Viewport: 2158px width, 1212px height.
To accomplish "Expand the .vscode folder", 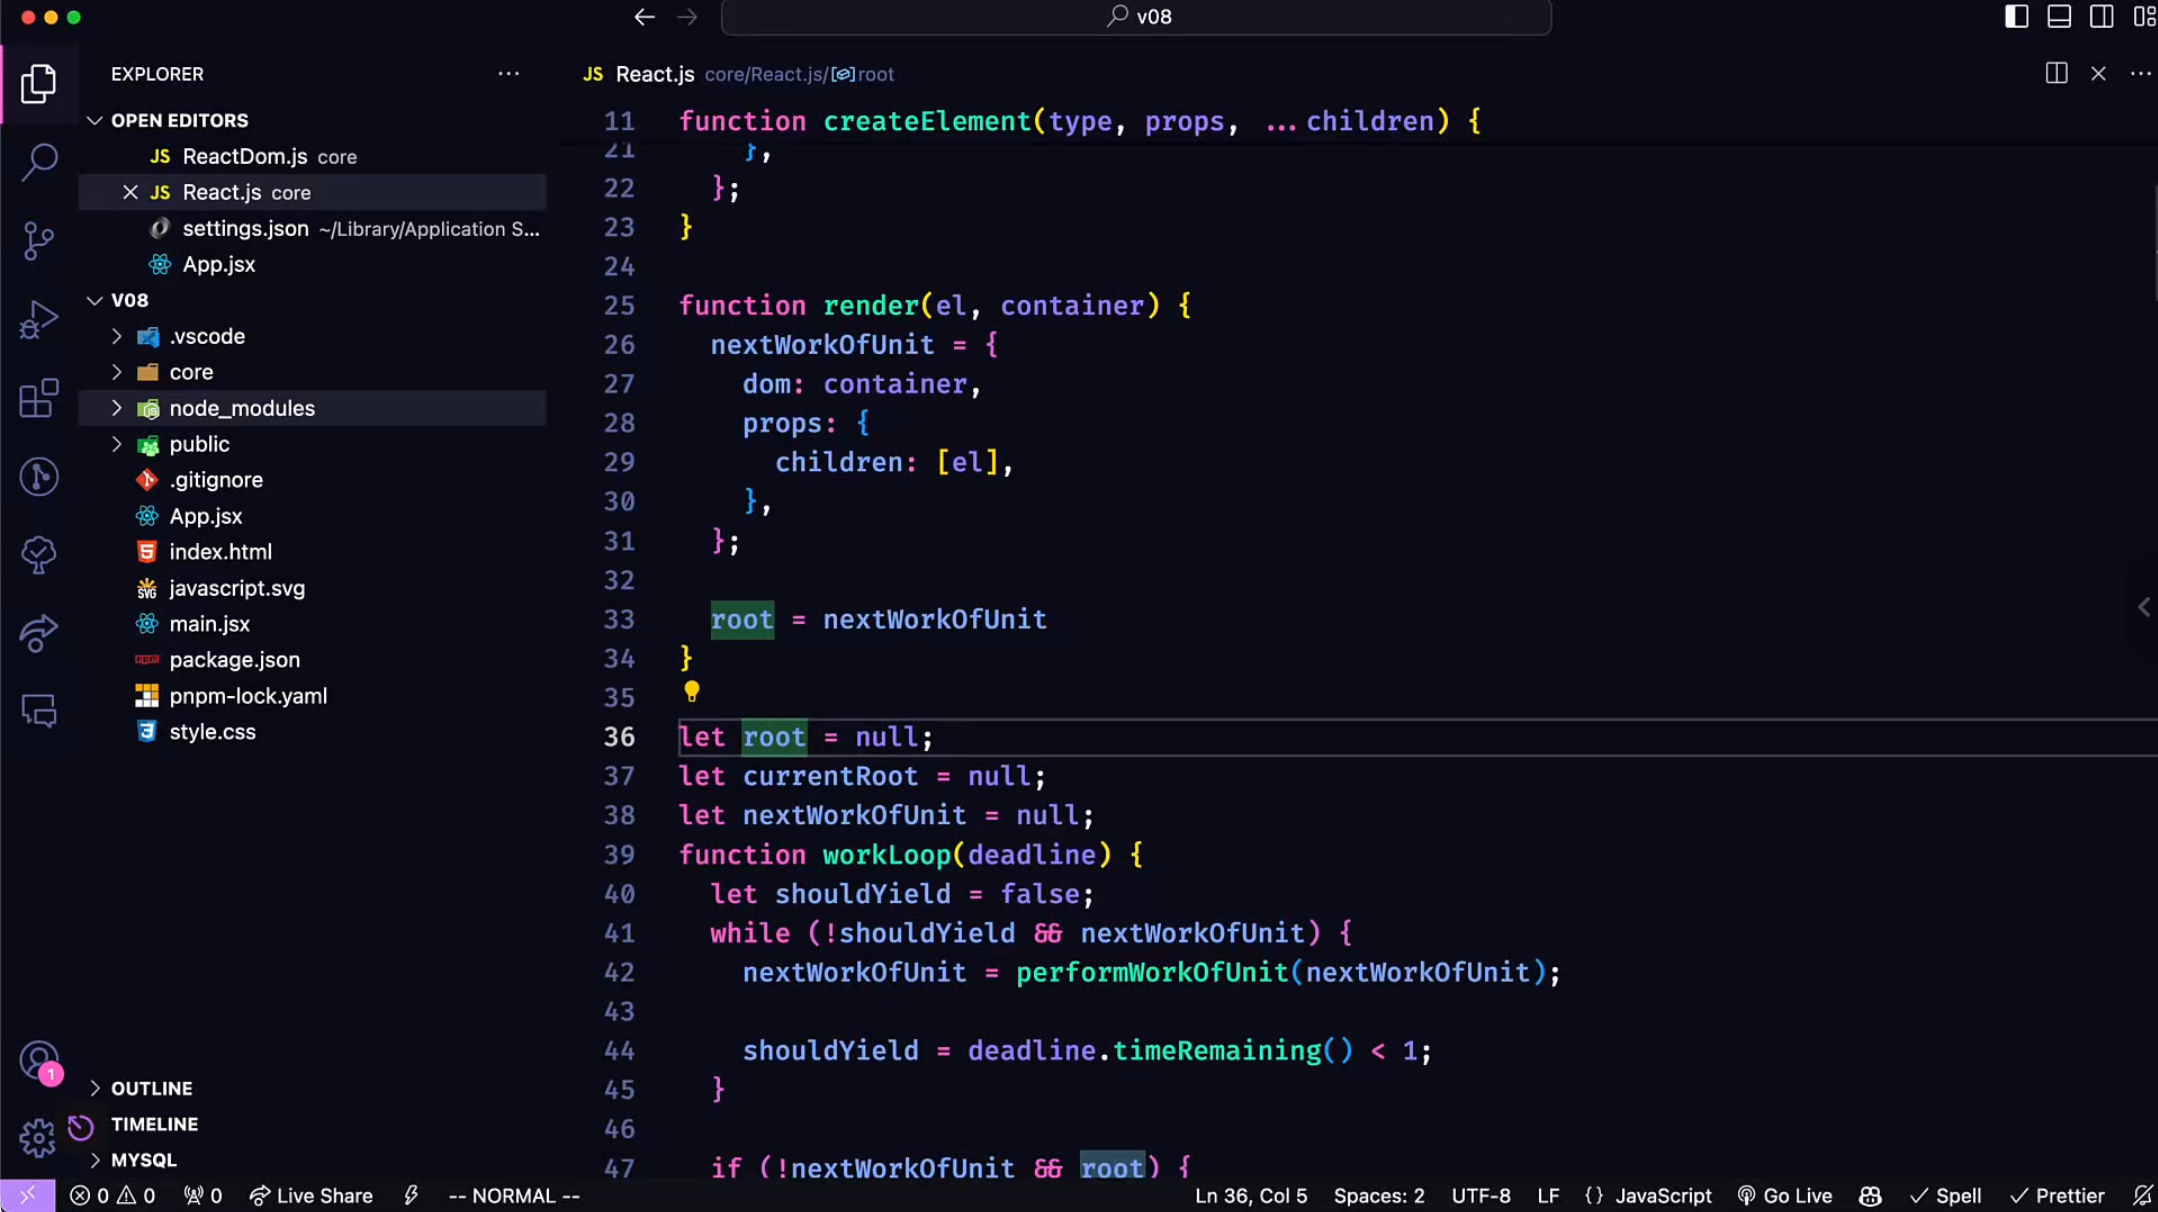I will [x=116, y=336].
